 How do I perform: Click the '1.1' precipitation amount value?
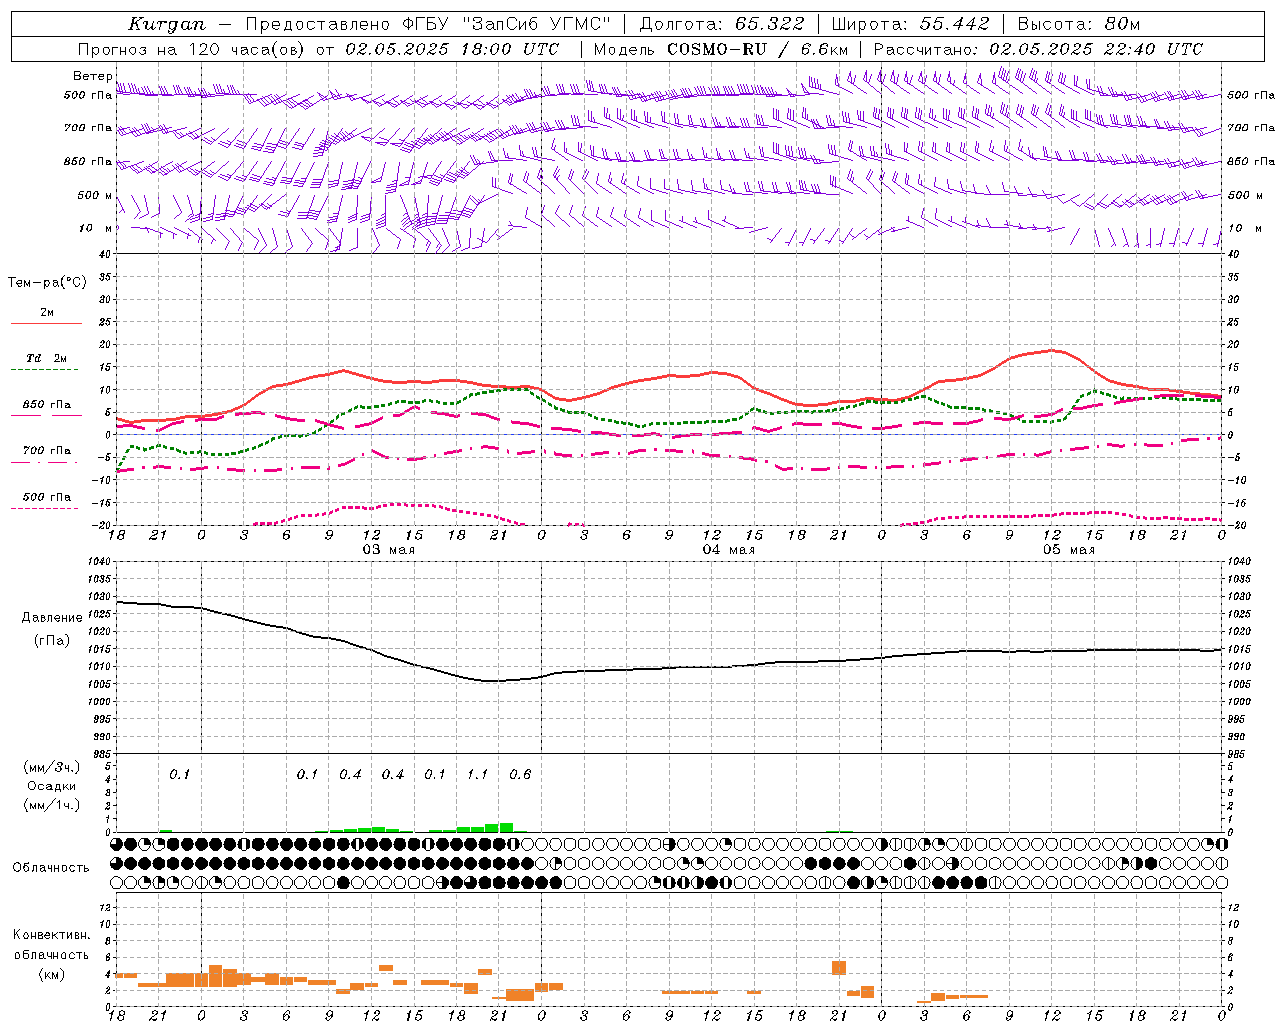coord(477,774)
